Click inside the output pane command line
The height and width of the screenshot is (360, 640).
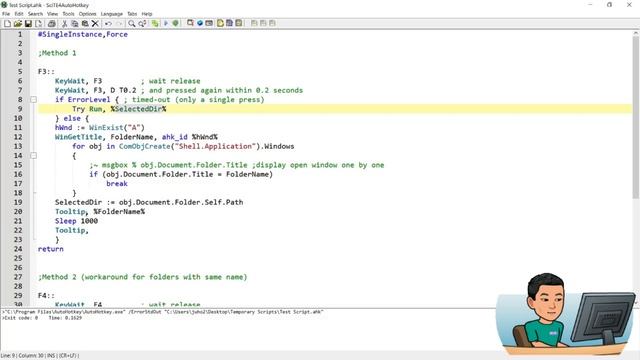(x=163, y=312)
